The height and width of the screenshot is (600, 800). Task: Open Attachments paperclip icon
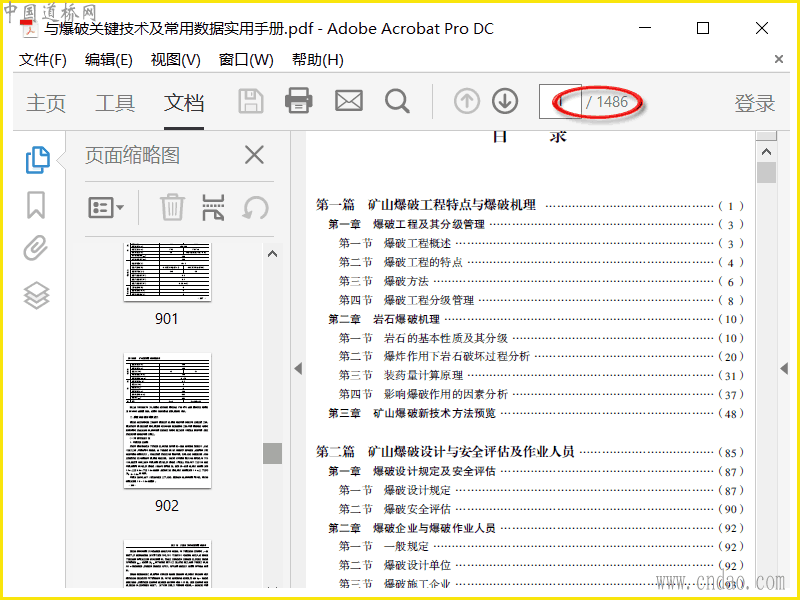36,248
